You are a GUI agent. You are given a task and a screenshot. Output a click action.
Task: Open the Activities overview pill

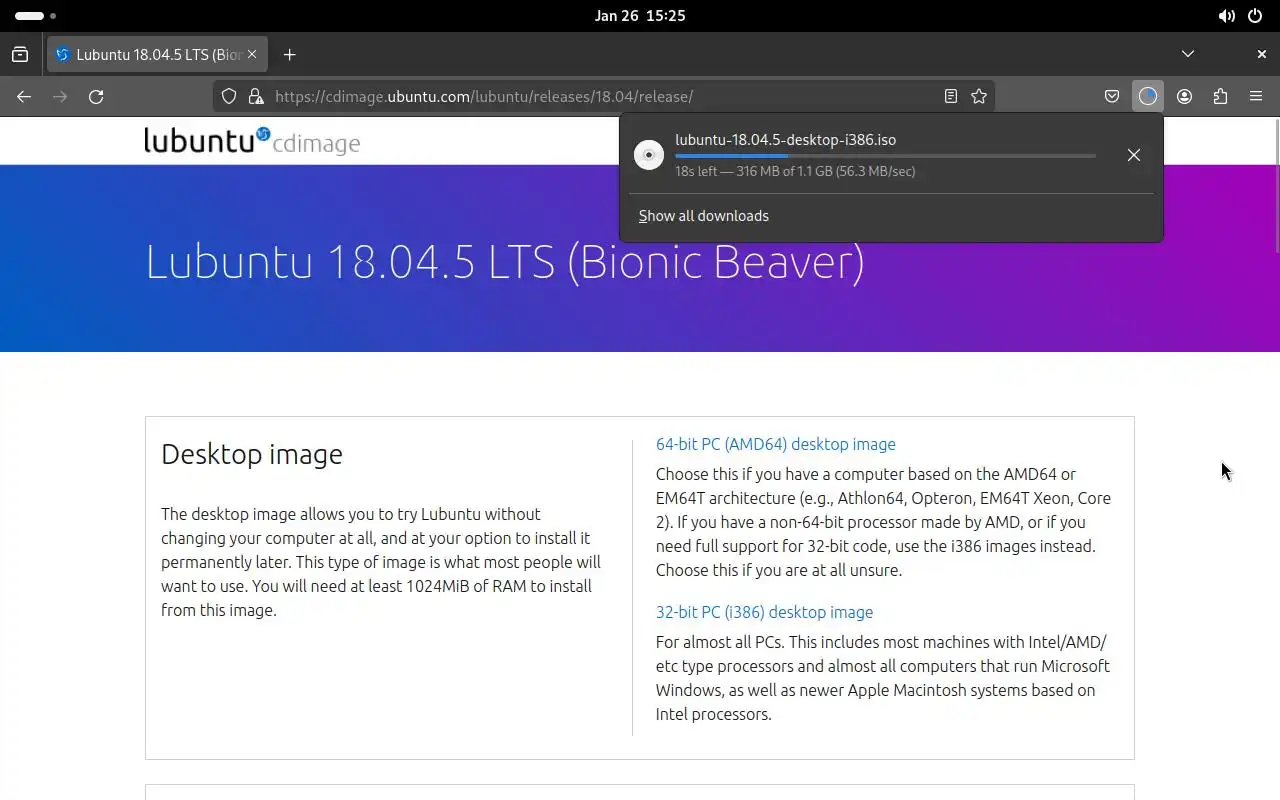(36, 16)
